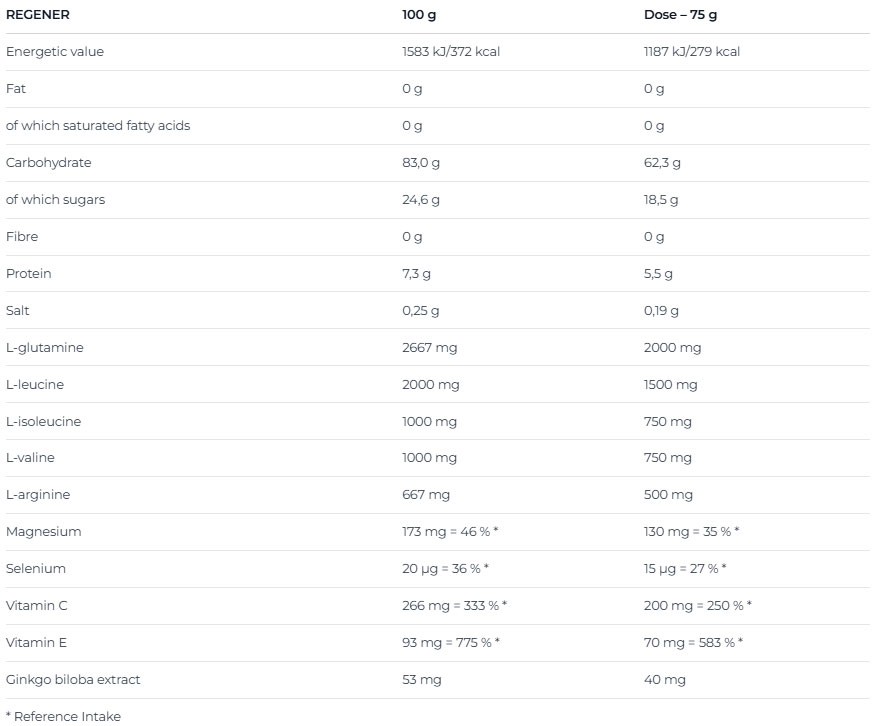This screenshot has height=726, width=878.
Task: Click the Vitamin C '200 mg = 250 %' value
Action: click(697, 606)
